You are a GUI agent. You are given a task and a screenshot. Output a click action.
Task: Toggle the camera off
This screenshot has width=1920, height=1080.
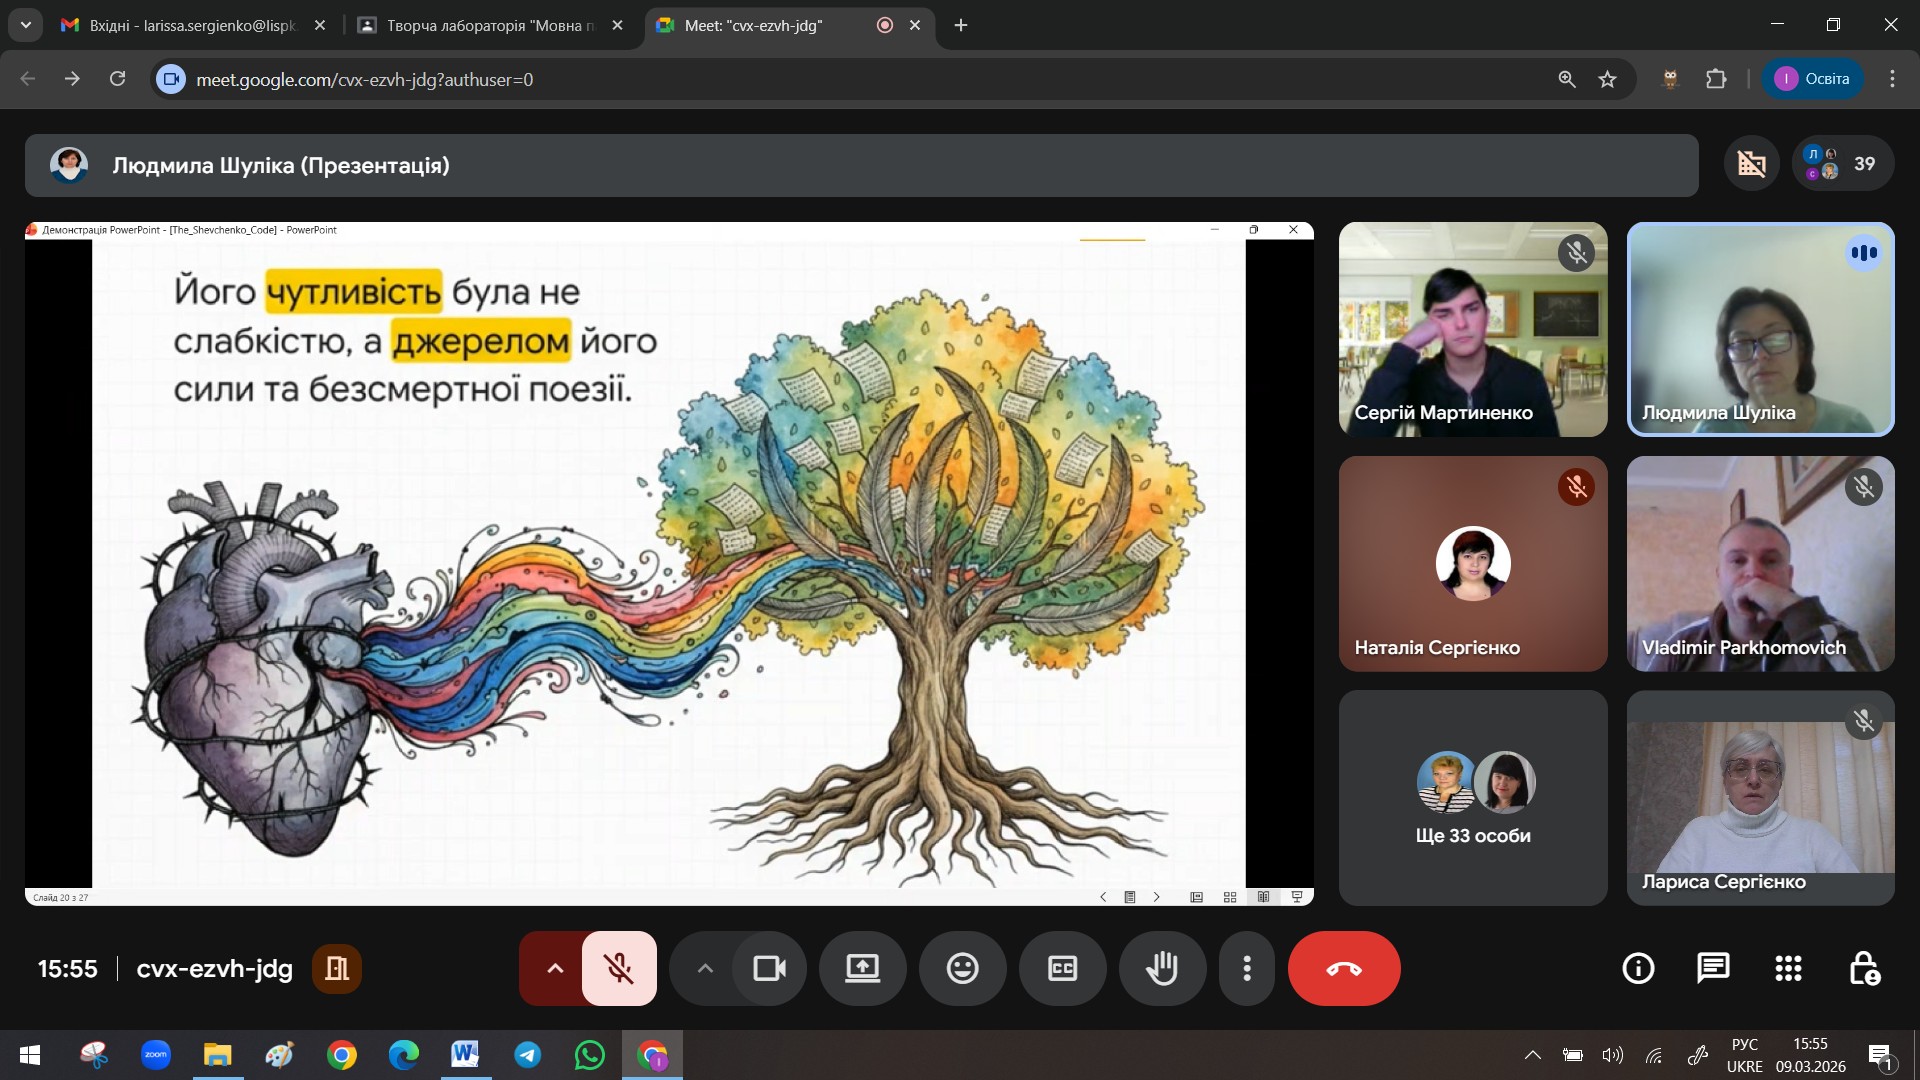769,968
